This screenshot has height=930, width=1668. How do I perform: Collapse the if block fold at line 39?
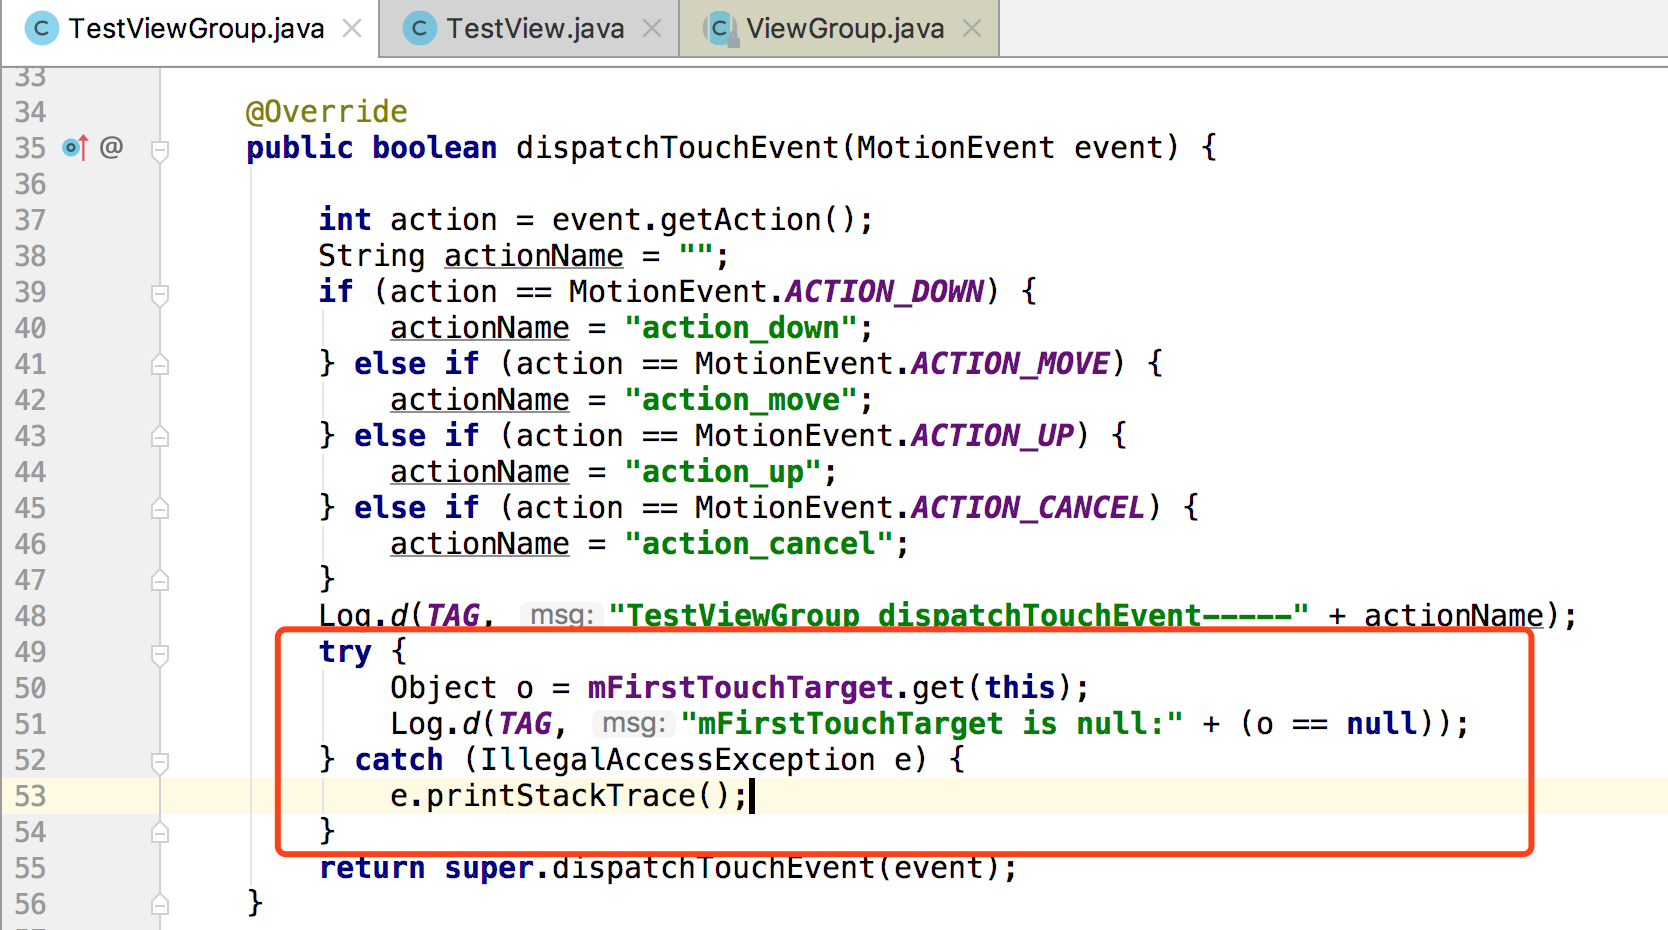(x=160, y=294)
